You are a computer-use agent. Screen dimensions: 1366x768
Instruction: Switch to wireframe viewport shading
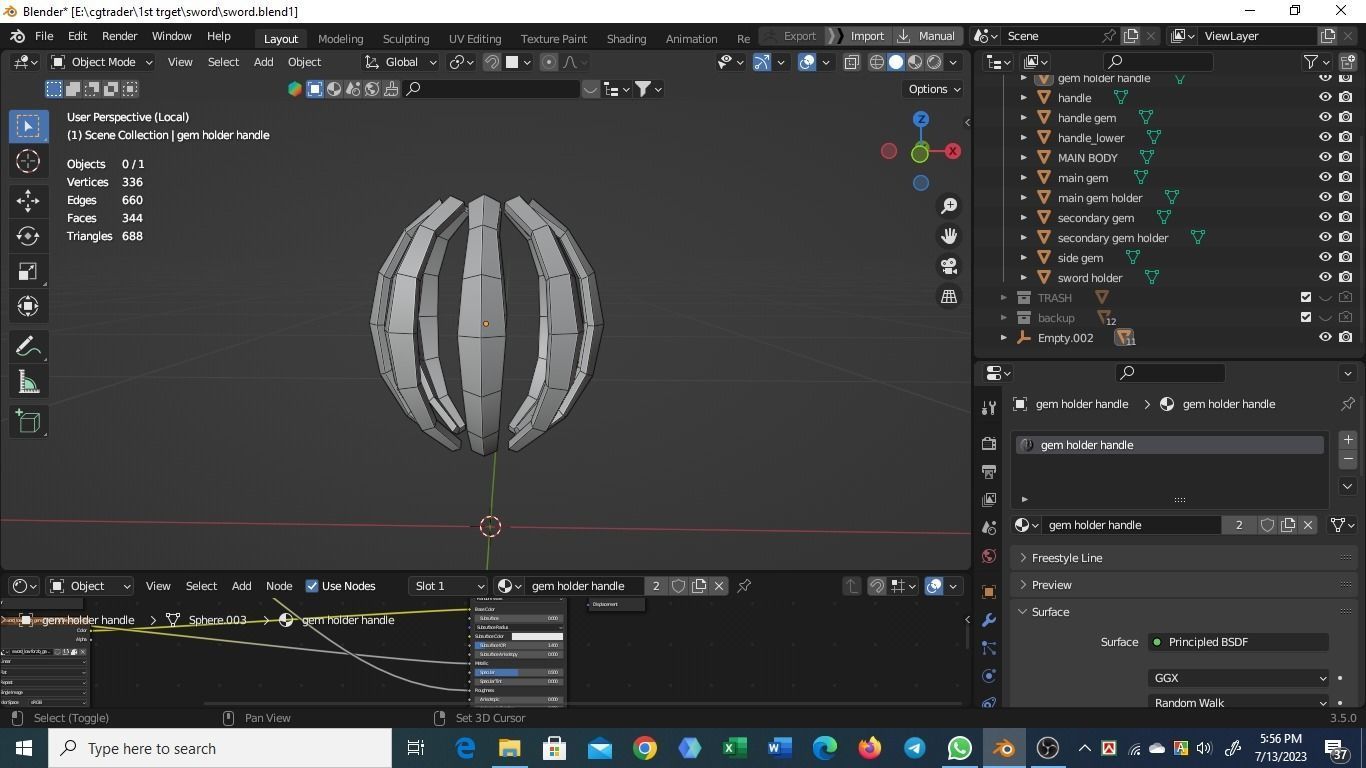pyautogui.click(x=877, y=62)
